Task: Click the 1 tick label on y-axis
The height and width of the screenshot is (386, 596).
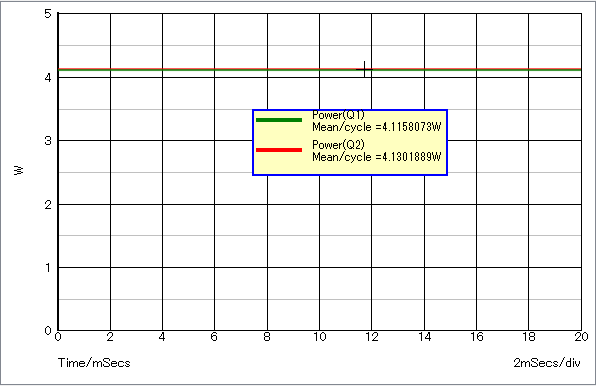Action: (x=48, y=268)
